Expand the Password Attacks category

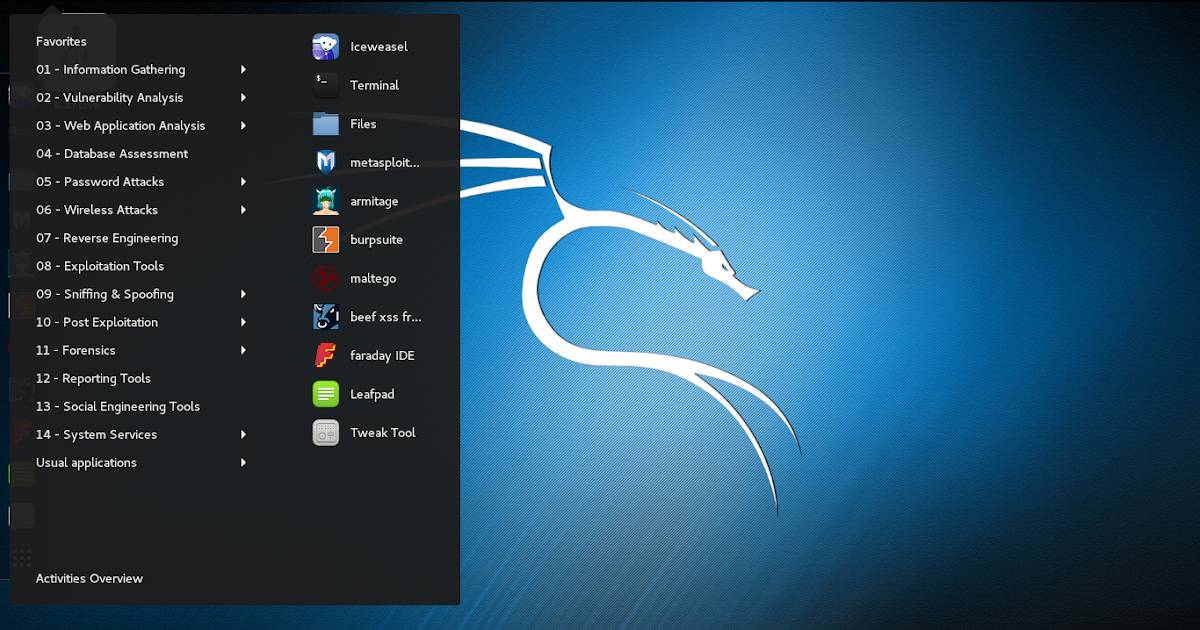pyautogui.click(x=100, y=181)
